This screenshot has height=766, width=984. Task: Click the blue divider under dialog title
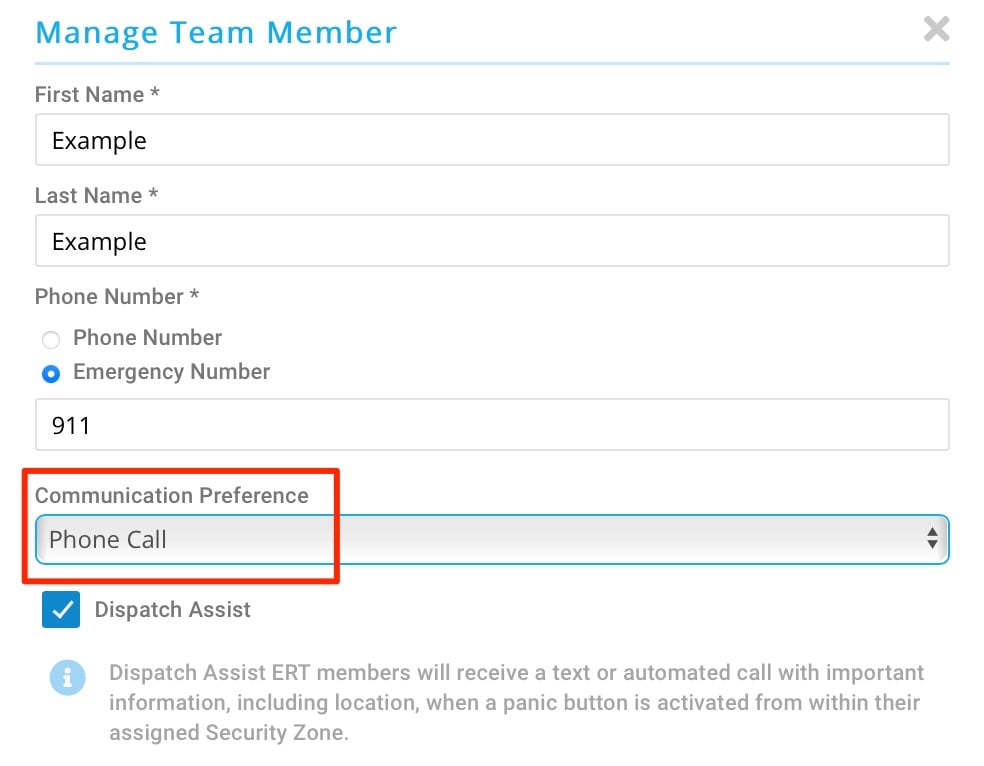point(491,63)
